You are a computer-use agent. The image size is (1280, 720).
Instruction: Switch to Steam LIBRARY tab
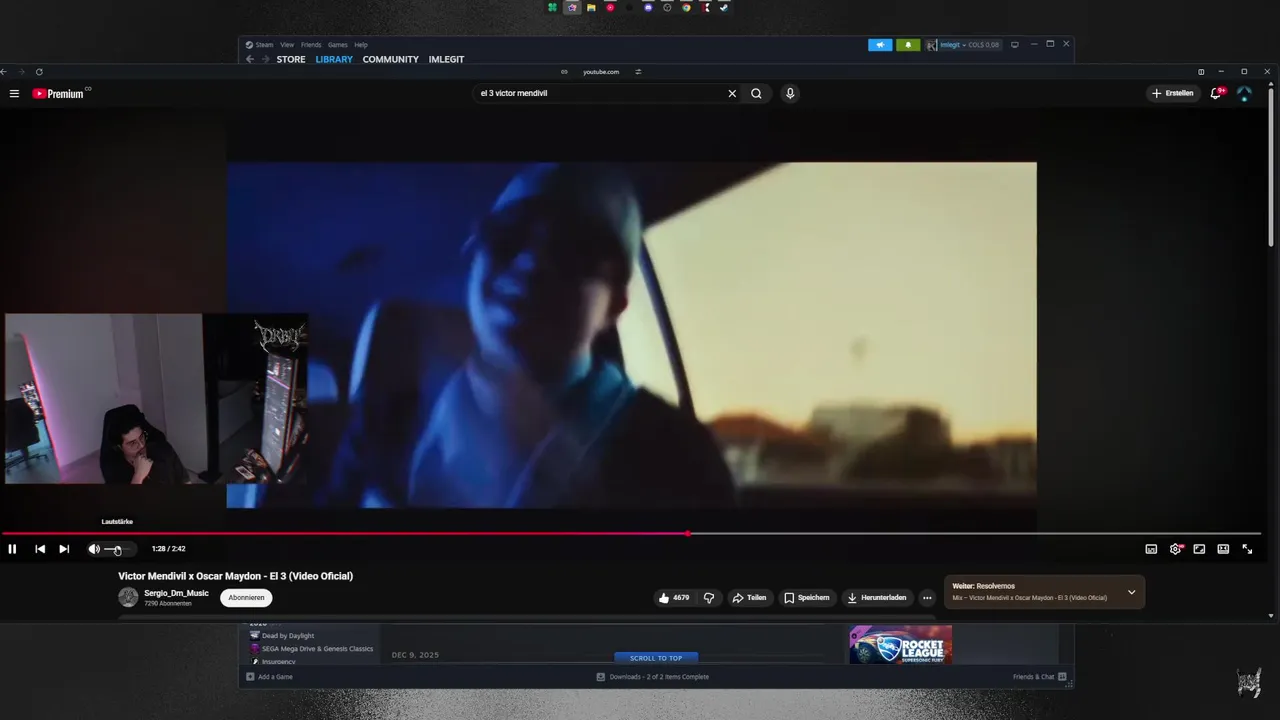coord(334,59)
